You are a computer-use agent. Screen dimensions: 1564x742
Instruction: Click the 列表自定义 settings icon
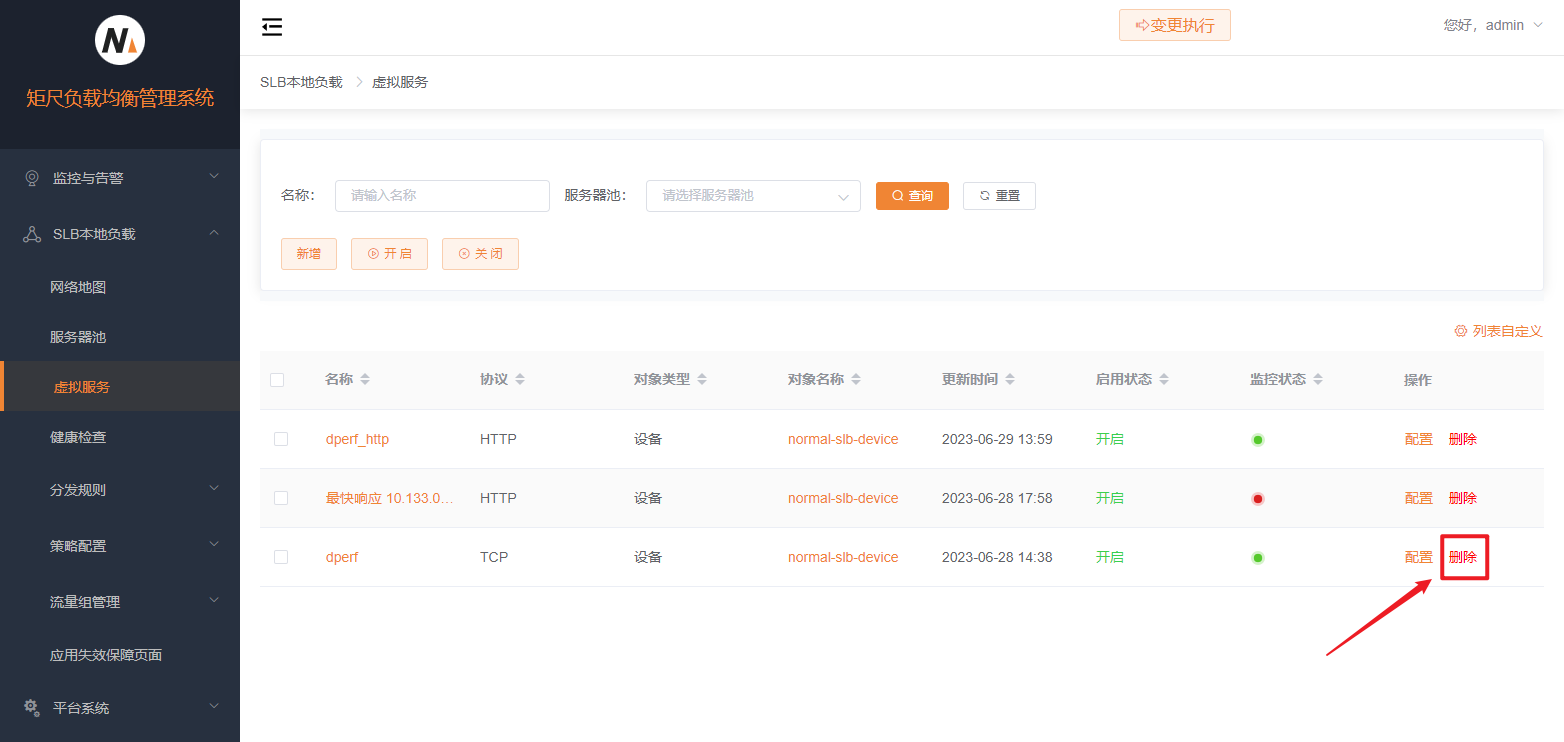pos(1460,331)
